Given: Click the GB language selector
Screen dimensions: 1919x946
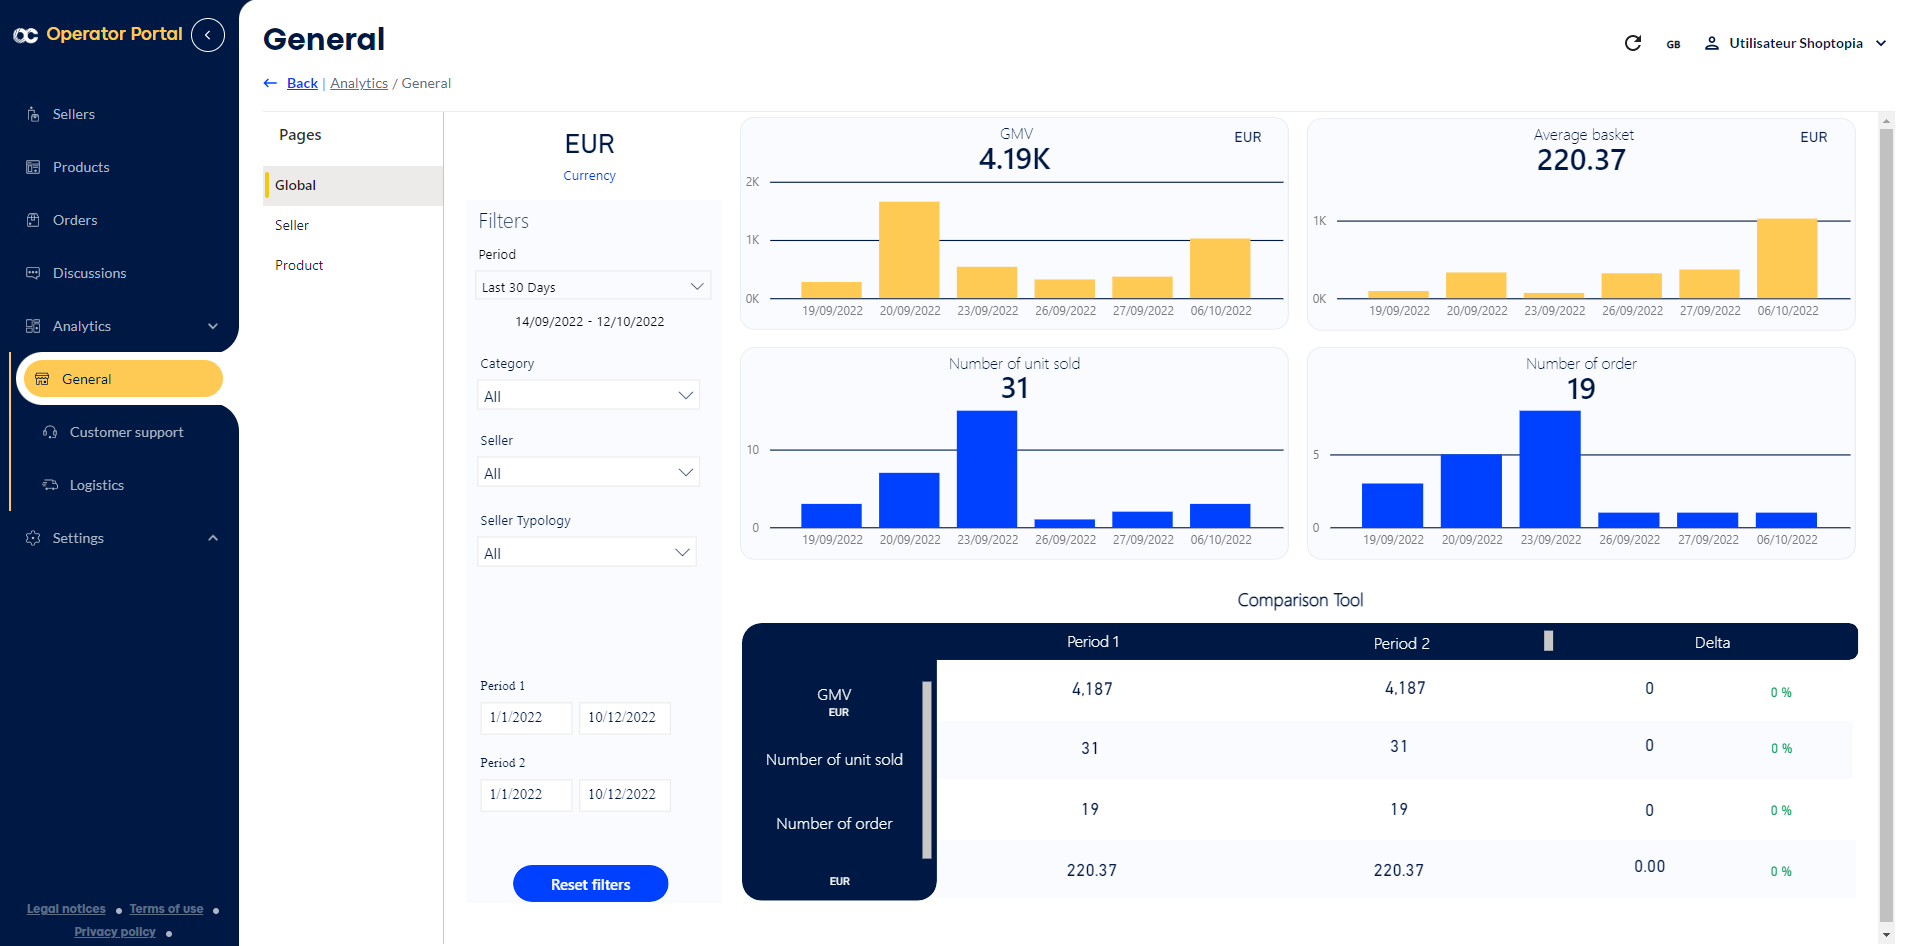Looking at the screenshot, I should point(1674,43).
